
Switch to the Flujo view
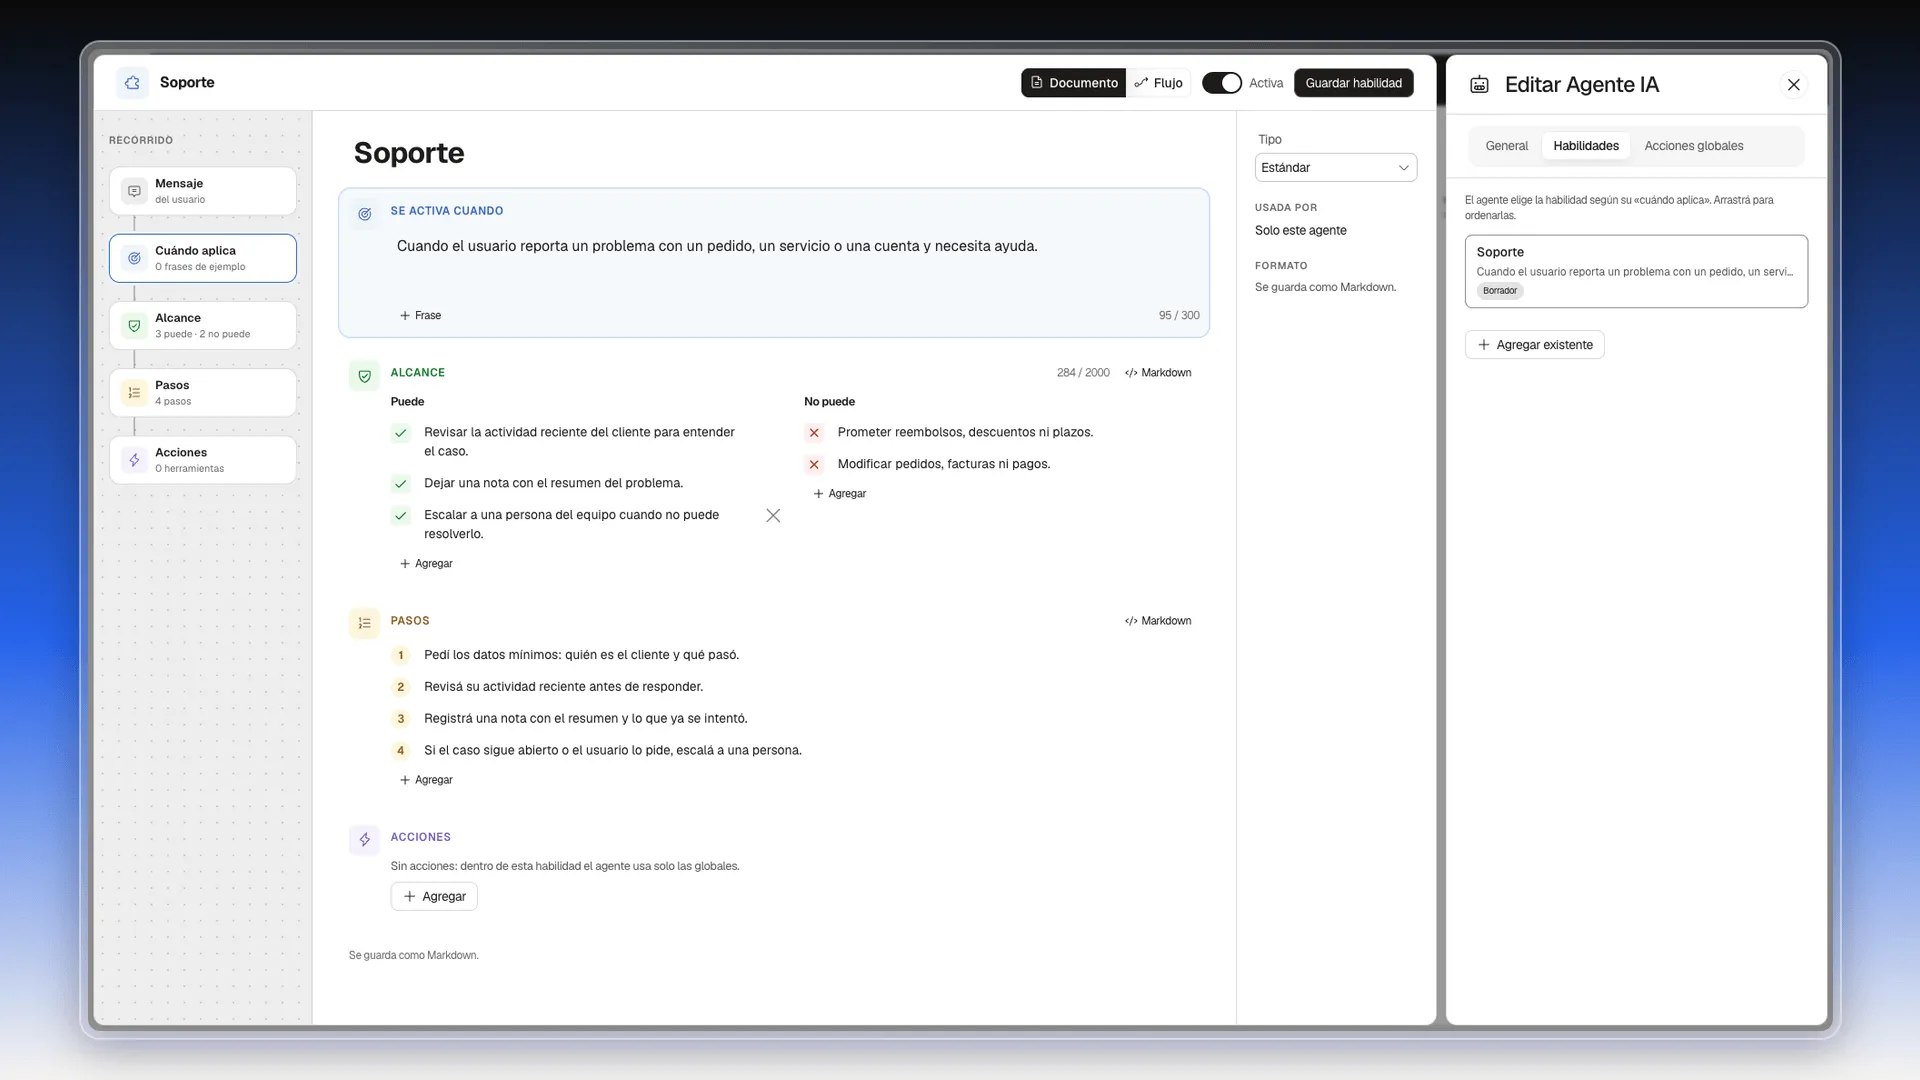click(1159, 83)
